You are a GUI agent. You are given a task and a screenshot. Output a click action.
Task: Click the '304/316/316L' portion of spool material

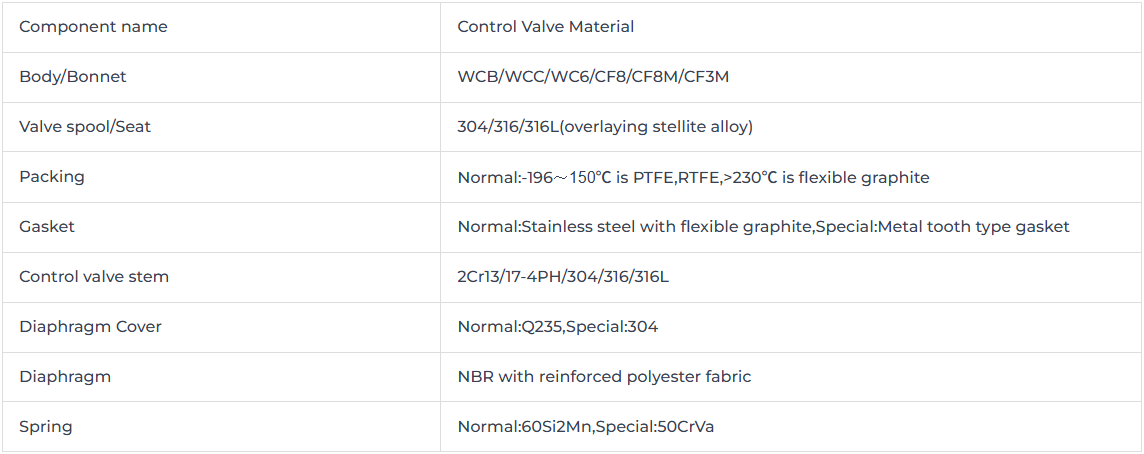click(x=508, y=127)
